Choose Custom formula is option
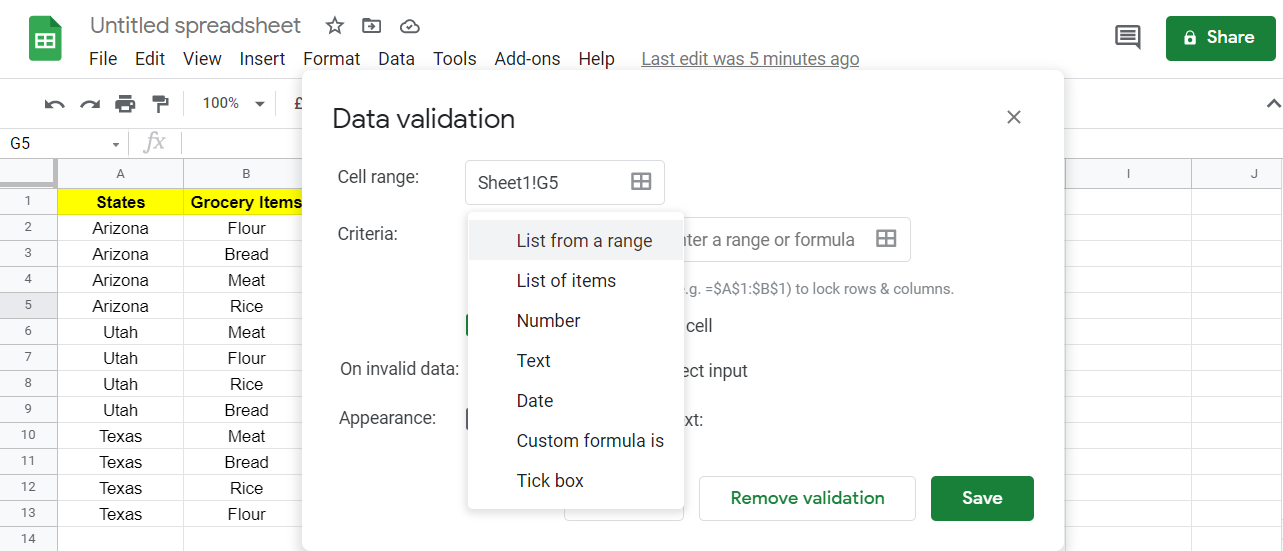 point(576,440)
